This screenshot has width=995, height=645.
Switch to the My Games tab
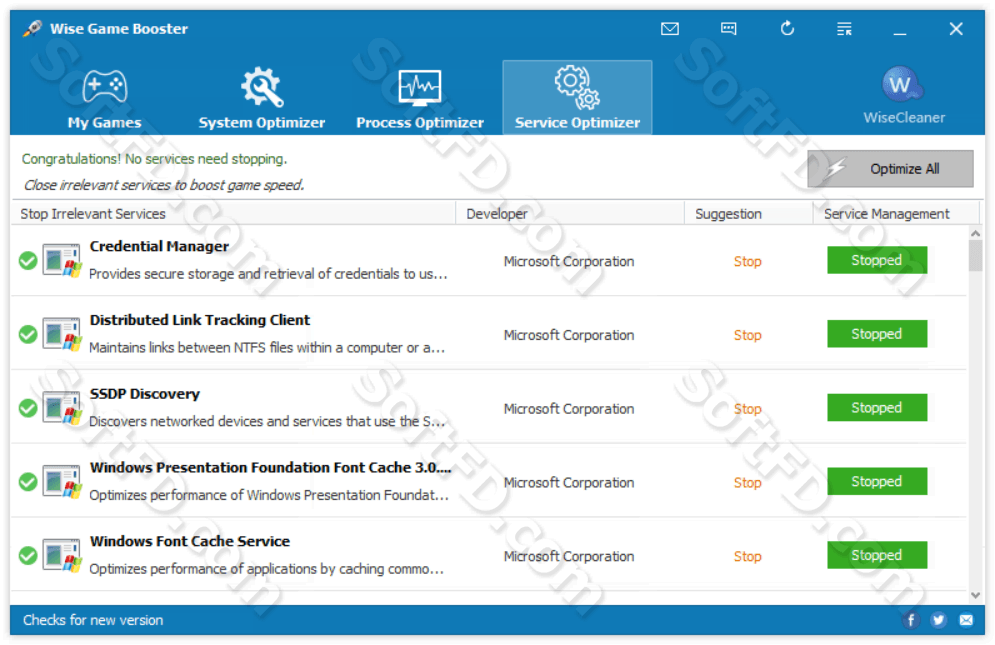(x=105, y=98)
